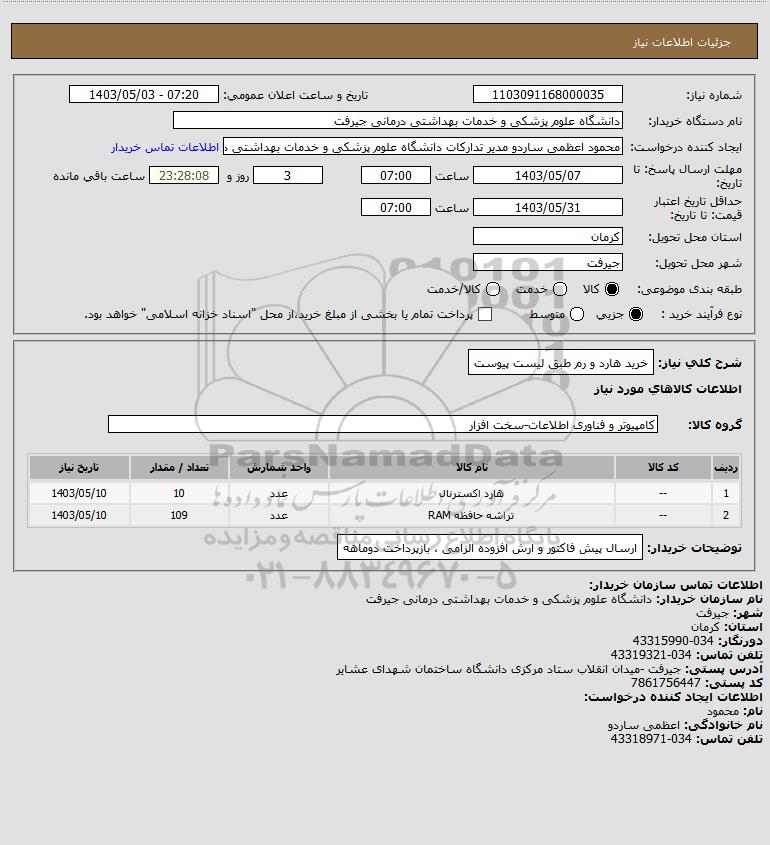Screen dimensions: 770x845
Task: Click the general description field خرید هارد و رم
Action: (x=560, y=363)
